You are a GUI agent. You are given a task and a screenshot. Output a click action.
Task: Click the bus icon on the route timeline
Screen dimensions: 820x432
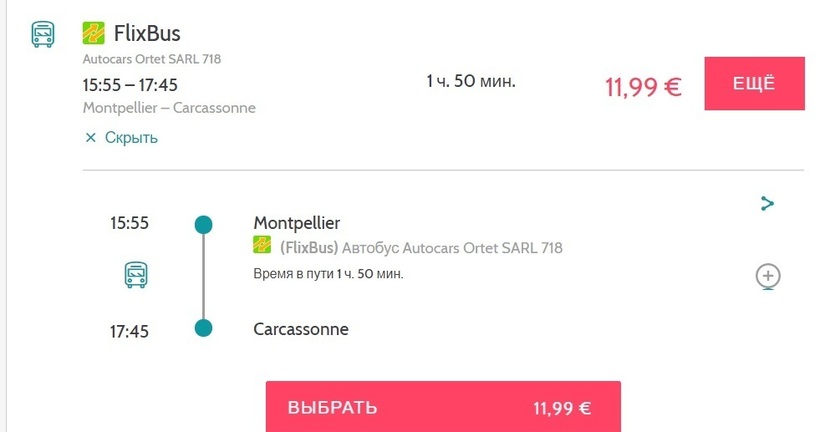[136, 275]
